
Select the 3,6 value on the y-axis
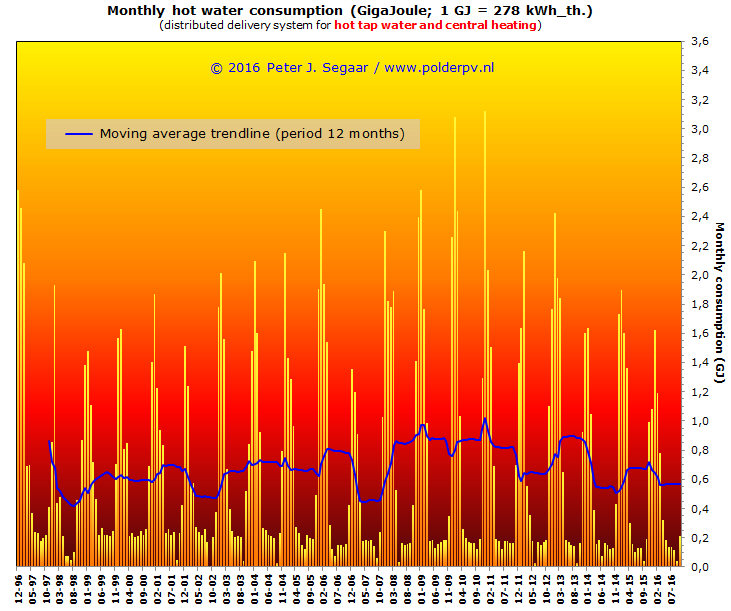700,42
